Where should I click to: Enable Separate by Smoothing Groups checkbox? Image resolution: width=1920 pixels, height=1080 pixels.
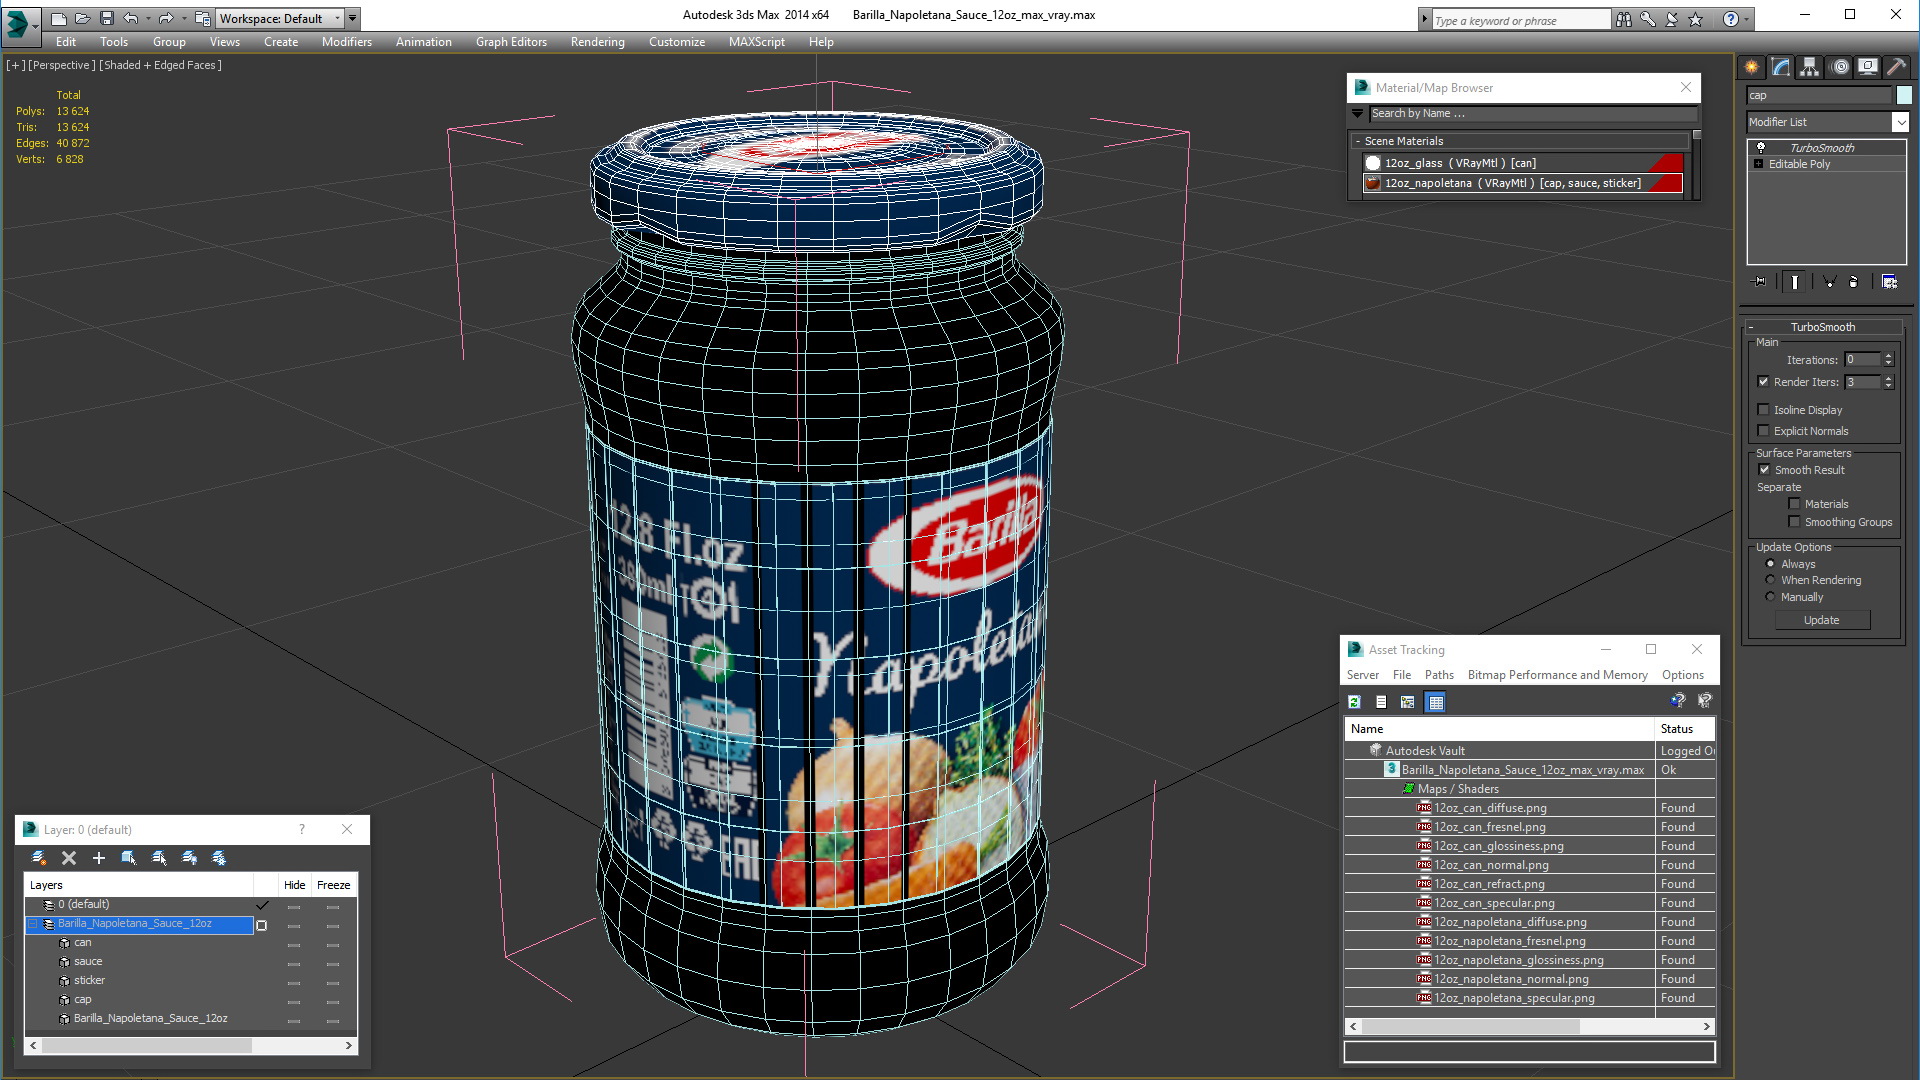point(1795,521)
